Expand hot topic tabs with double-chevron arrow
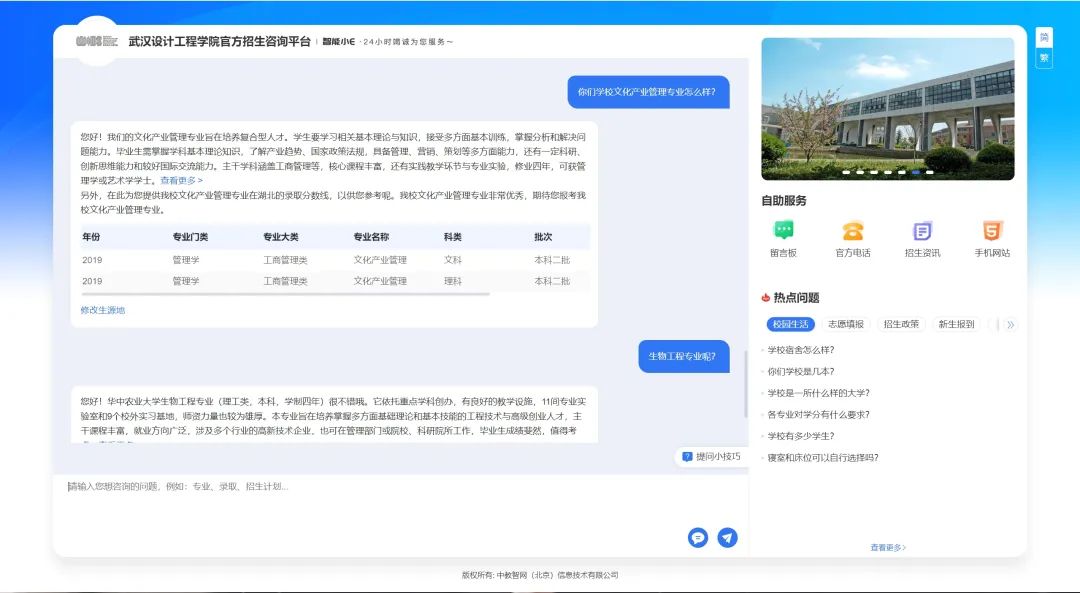 click(1010, 324)
